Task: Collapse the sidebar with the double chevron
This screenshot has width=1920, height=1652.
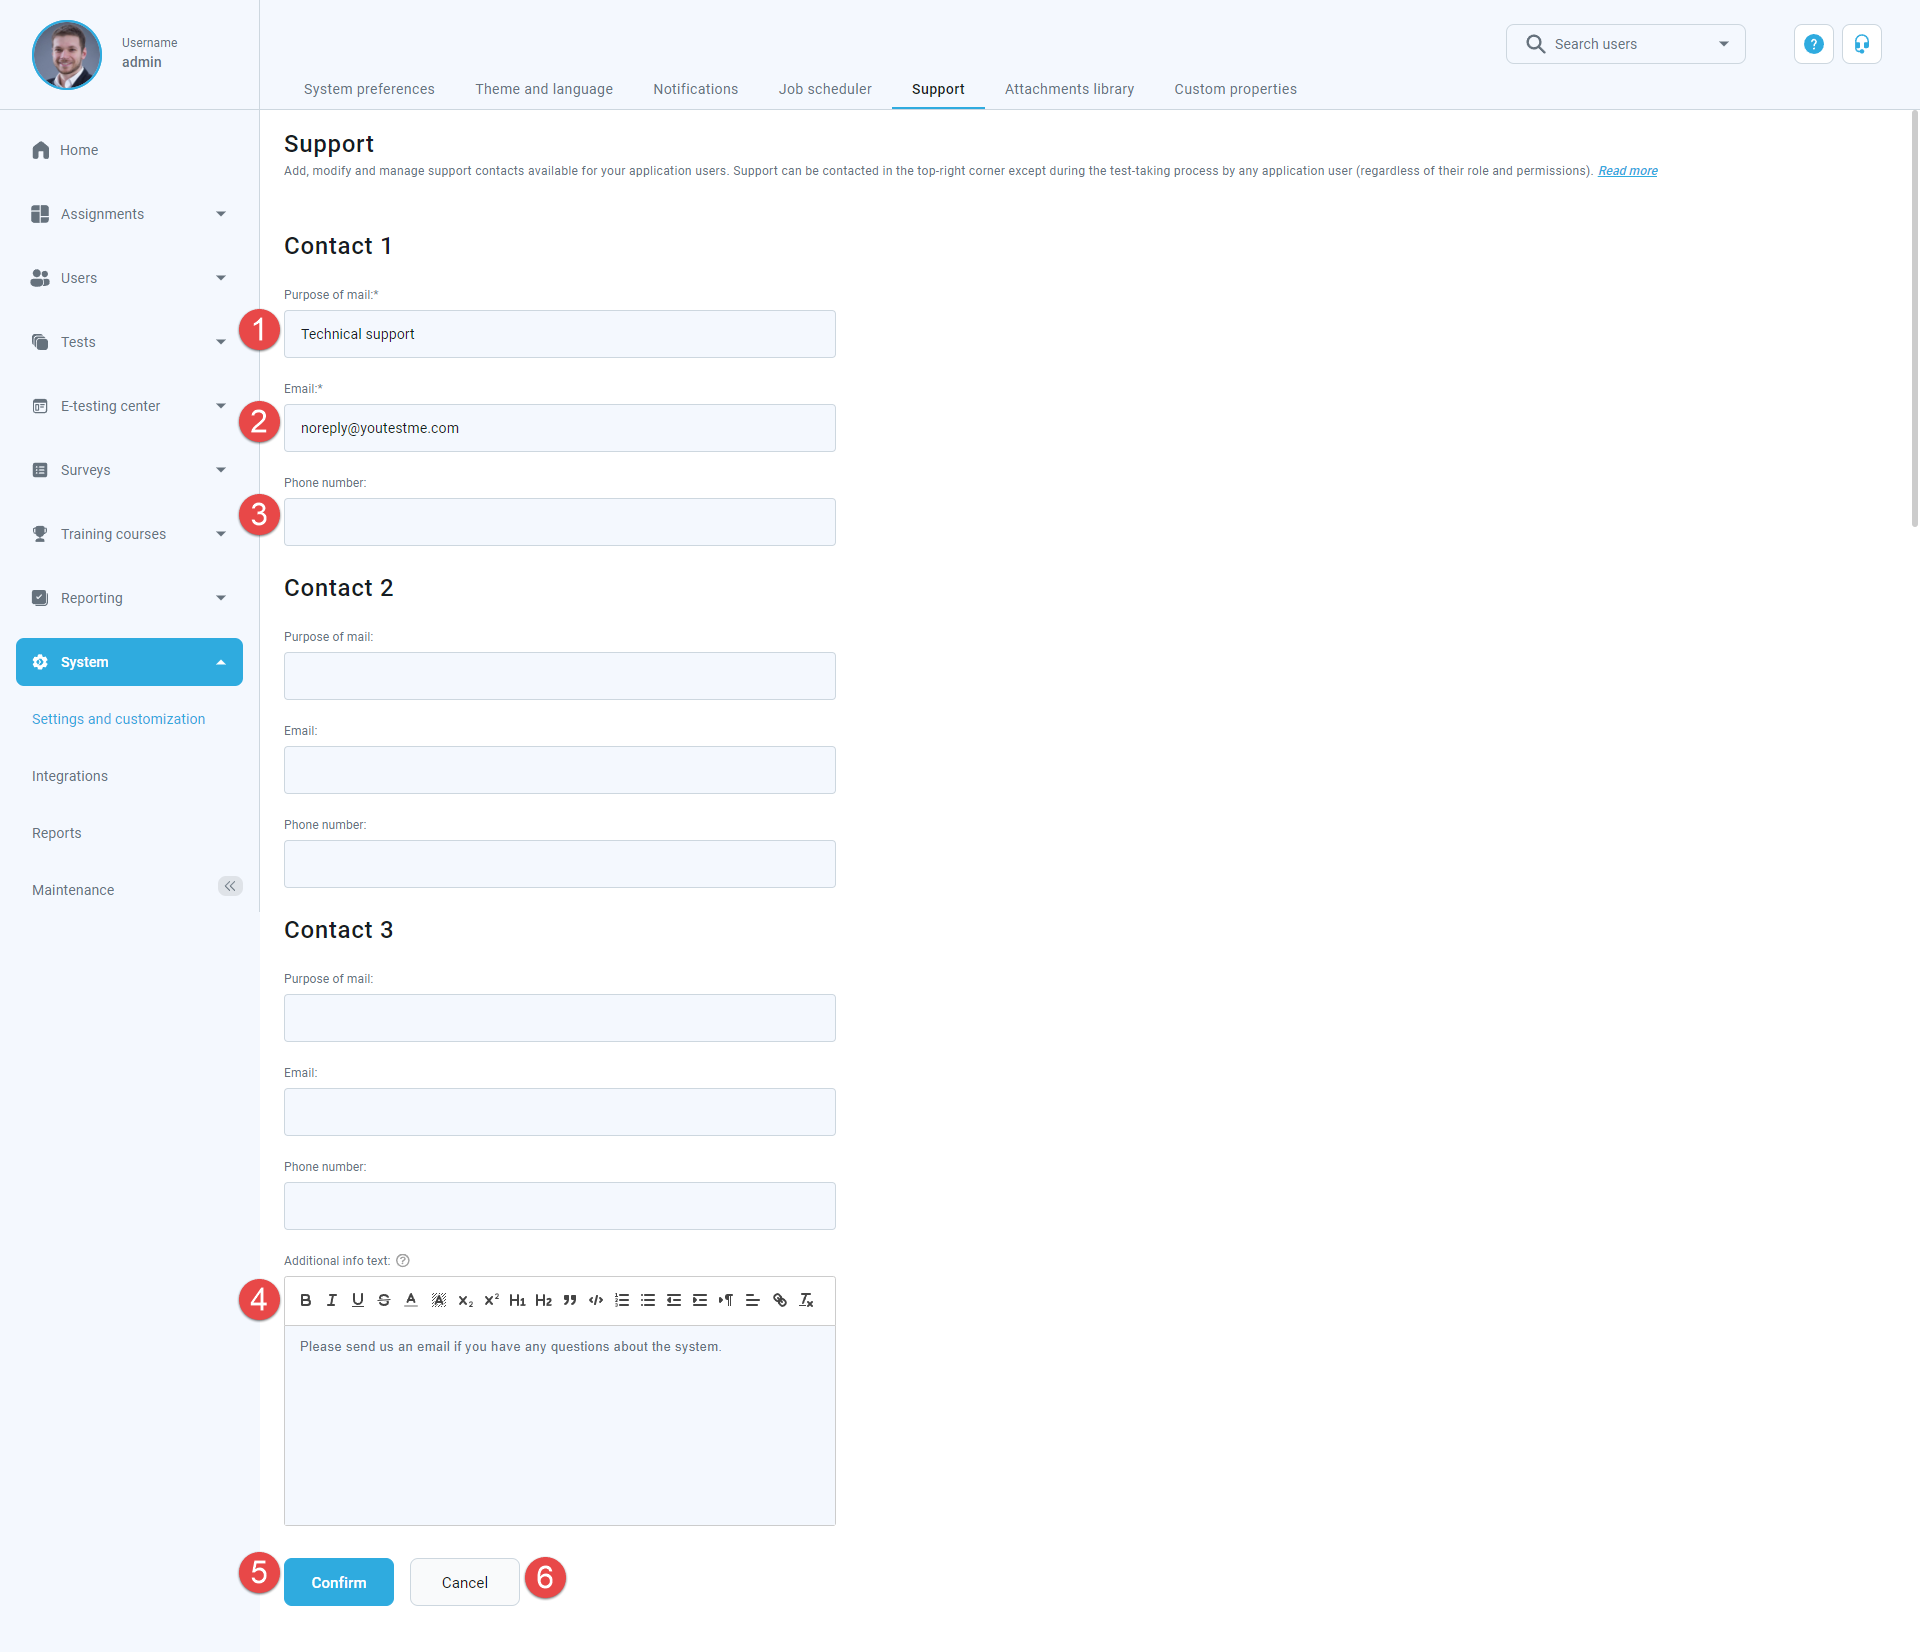Action: [x=230, y=886]
